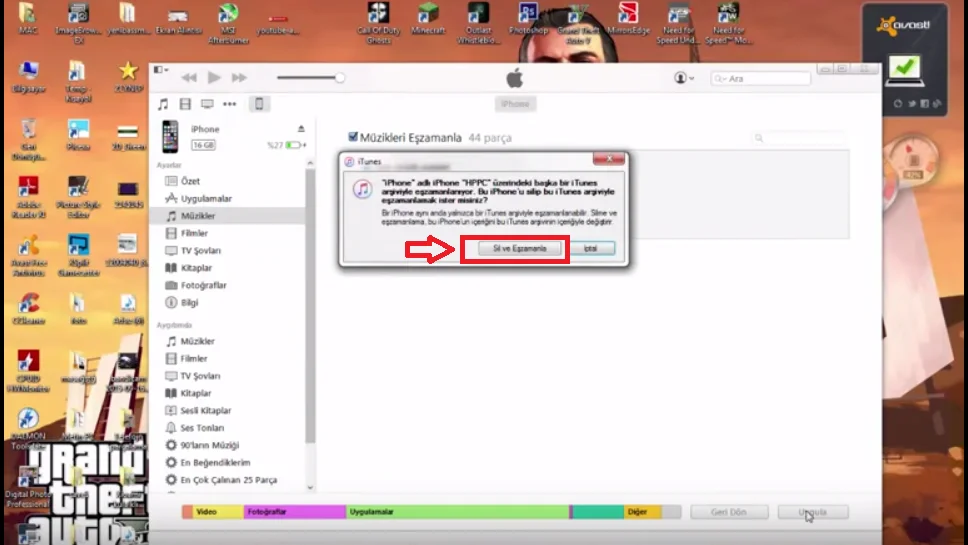Click Uygulamalar segment in storage bar
This screenshot has height=545, width=968.
tap(457, 512)
